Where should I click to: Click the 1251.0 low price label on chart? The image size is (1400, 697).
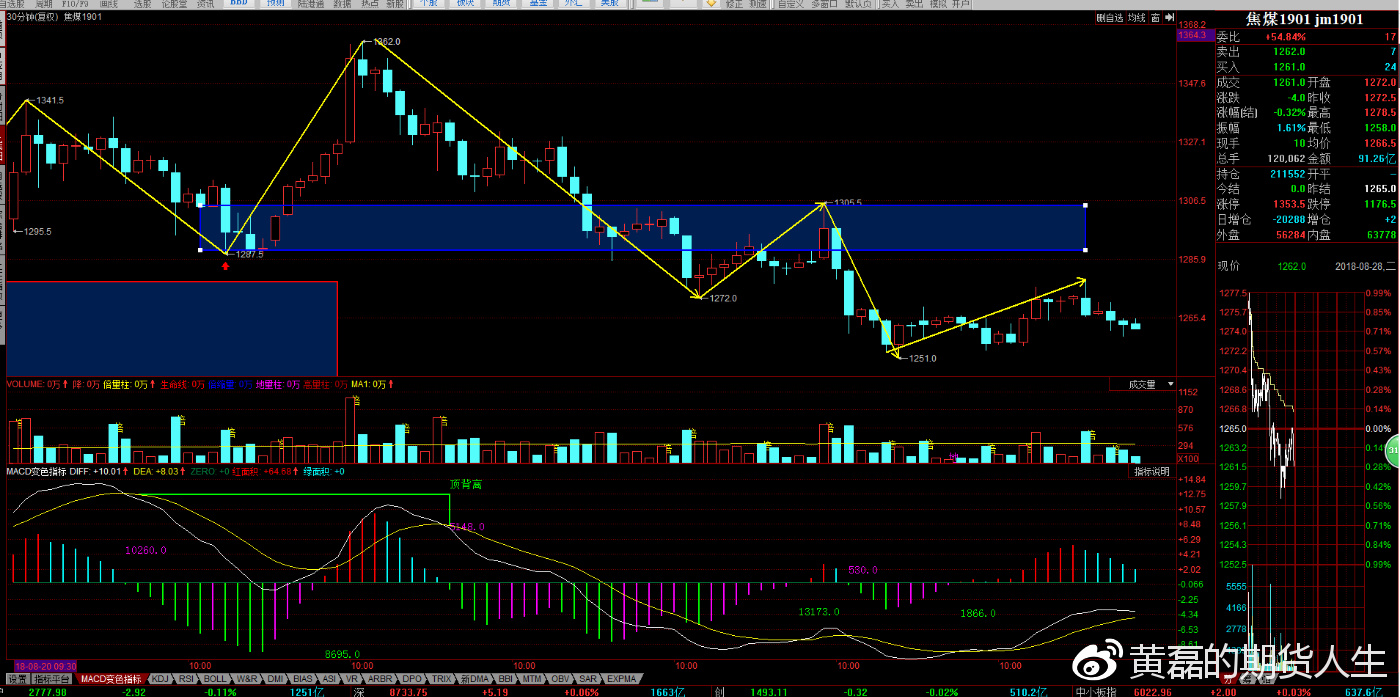point(922,358)
